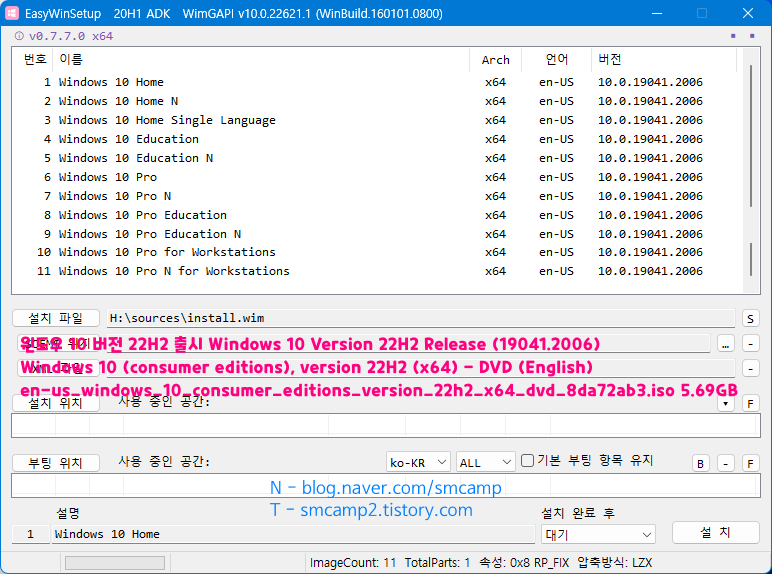Click the Arch column header
The image size is (772, 574).
pyautogui.click(x=495, y=60)
